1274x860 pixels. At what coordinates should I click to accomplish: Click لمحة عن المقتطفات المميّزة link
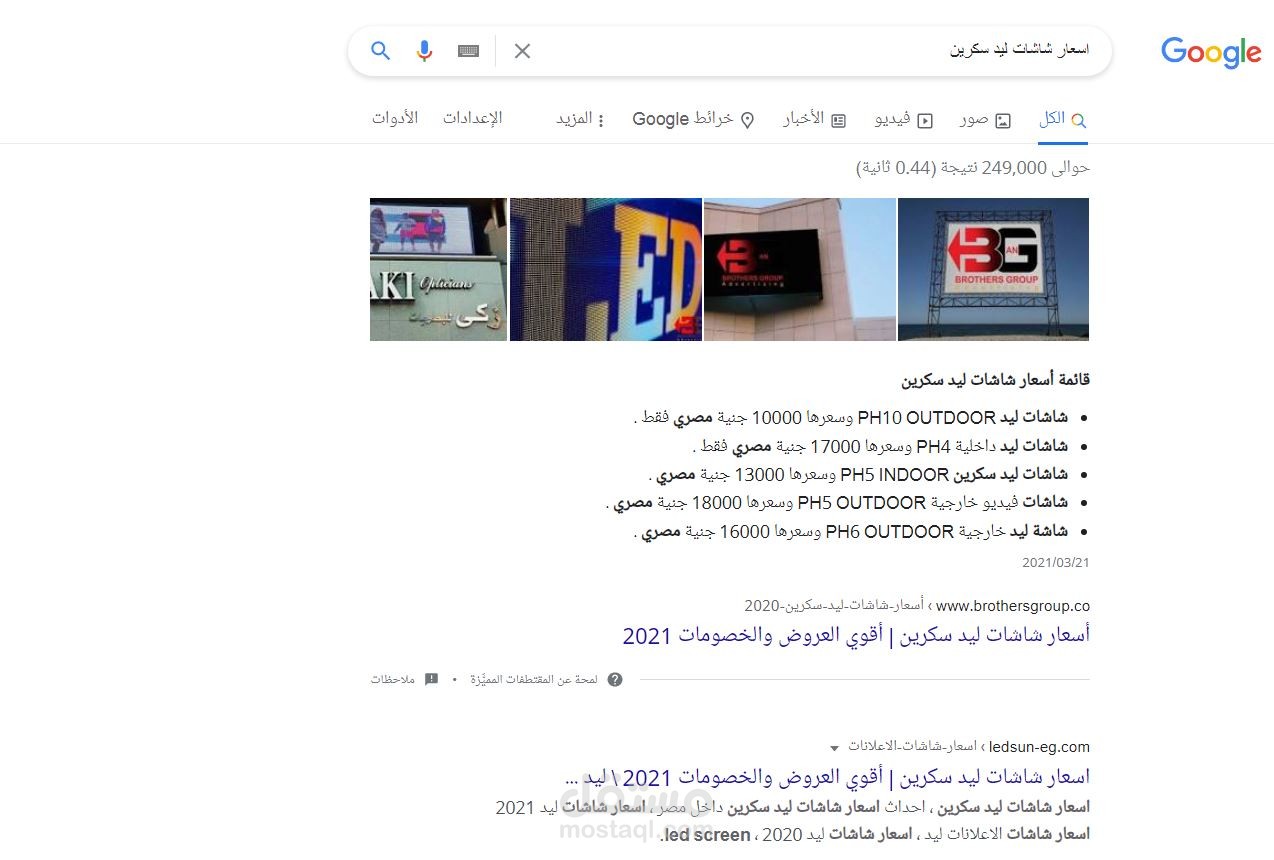534,680
